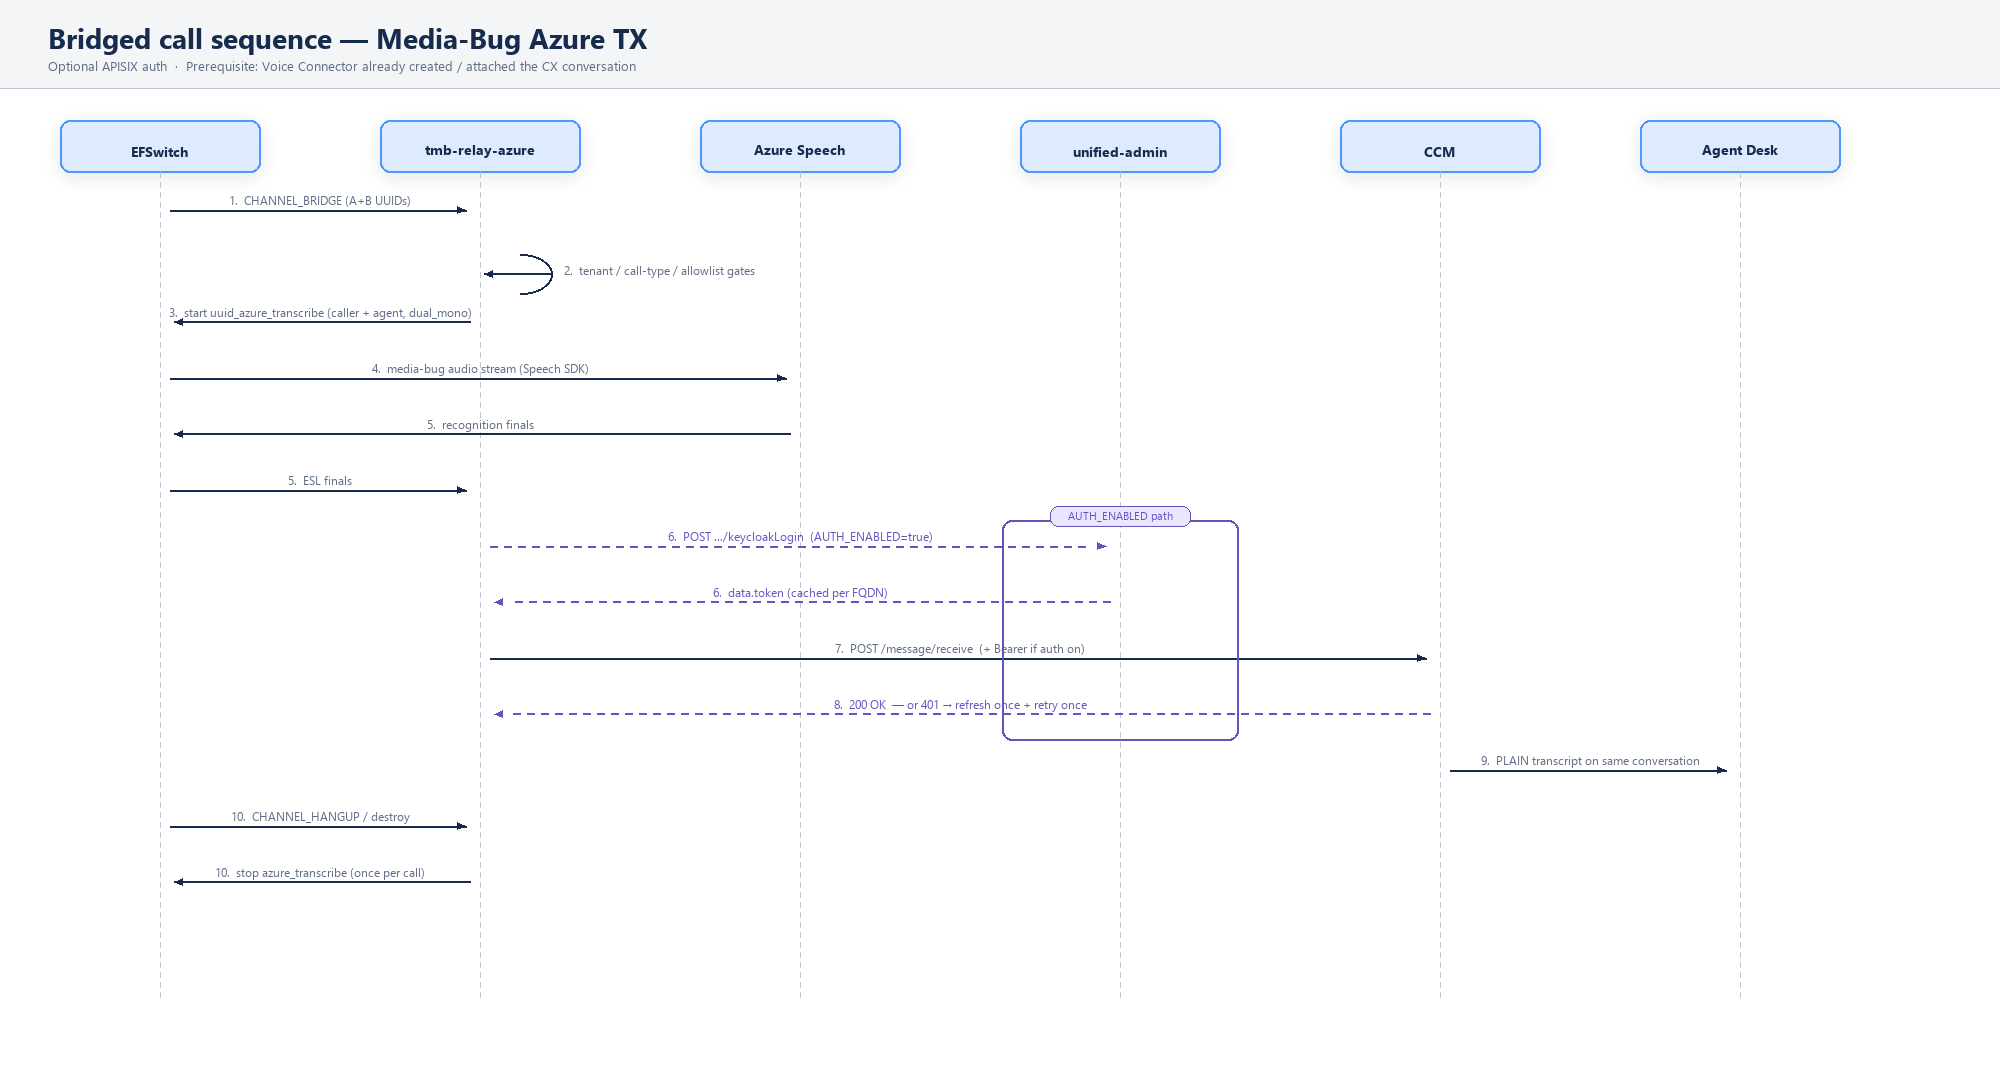Click the Agent Desk participant box
Screen dimensions: 2000x1080
click(1740, 147)
